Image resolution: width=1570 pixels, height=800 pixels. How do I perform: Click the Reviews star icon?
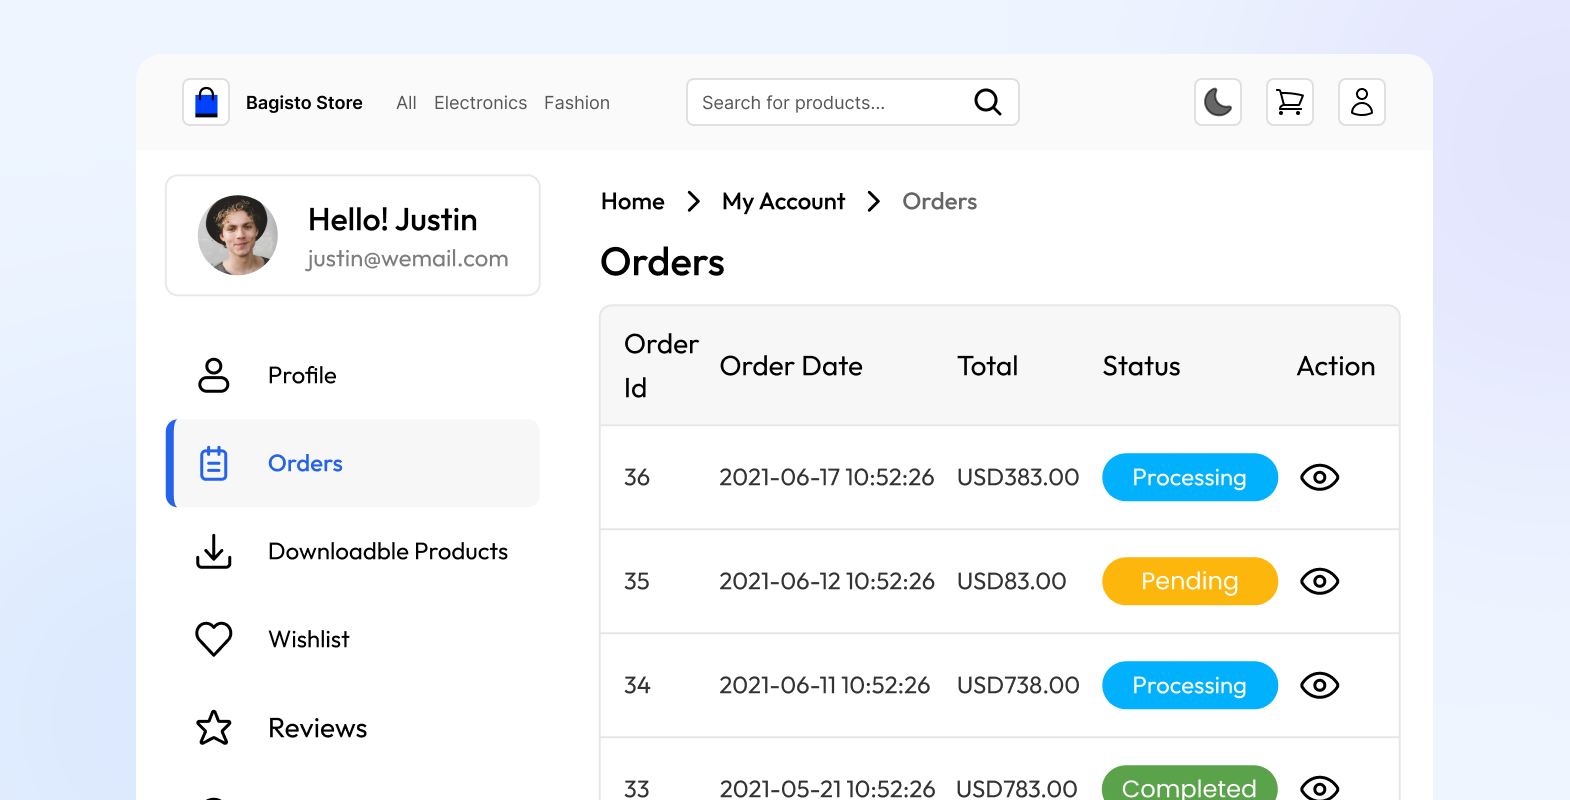pos(214,728)
